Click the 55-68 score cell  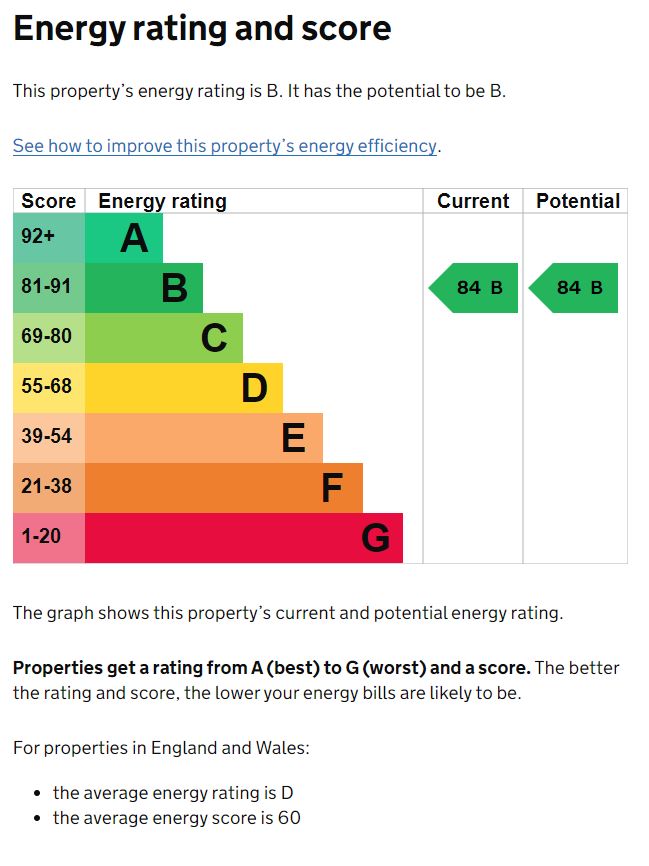click(49, 388)
